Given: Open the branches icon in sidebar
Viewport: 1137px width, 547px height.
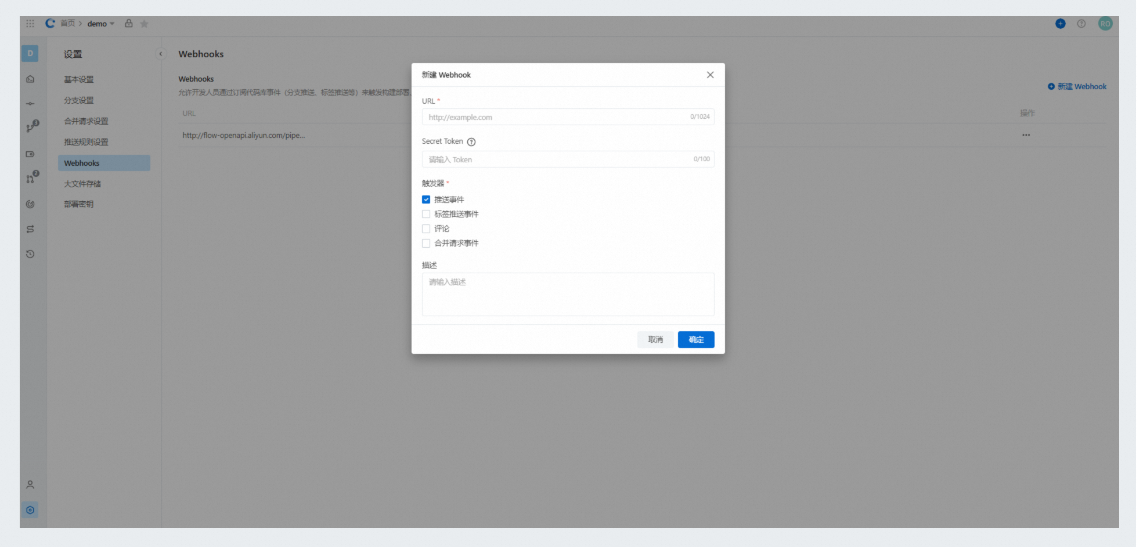Looking at the screenshot, I should point(31,128).
